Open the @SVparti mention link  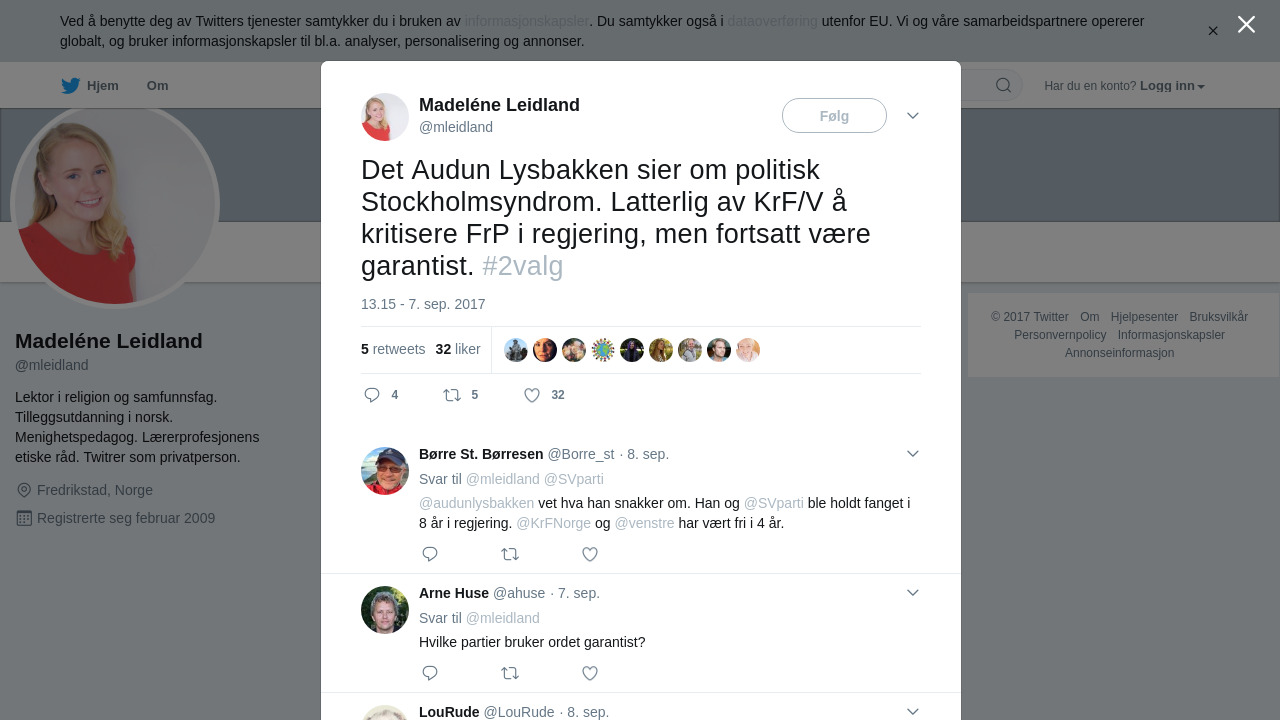click(773, 503)
